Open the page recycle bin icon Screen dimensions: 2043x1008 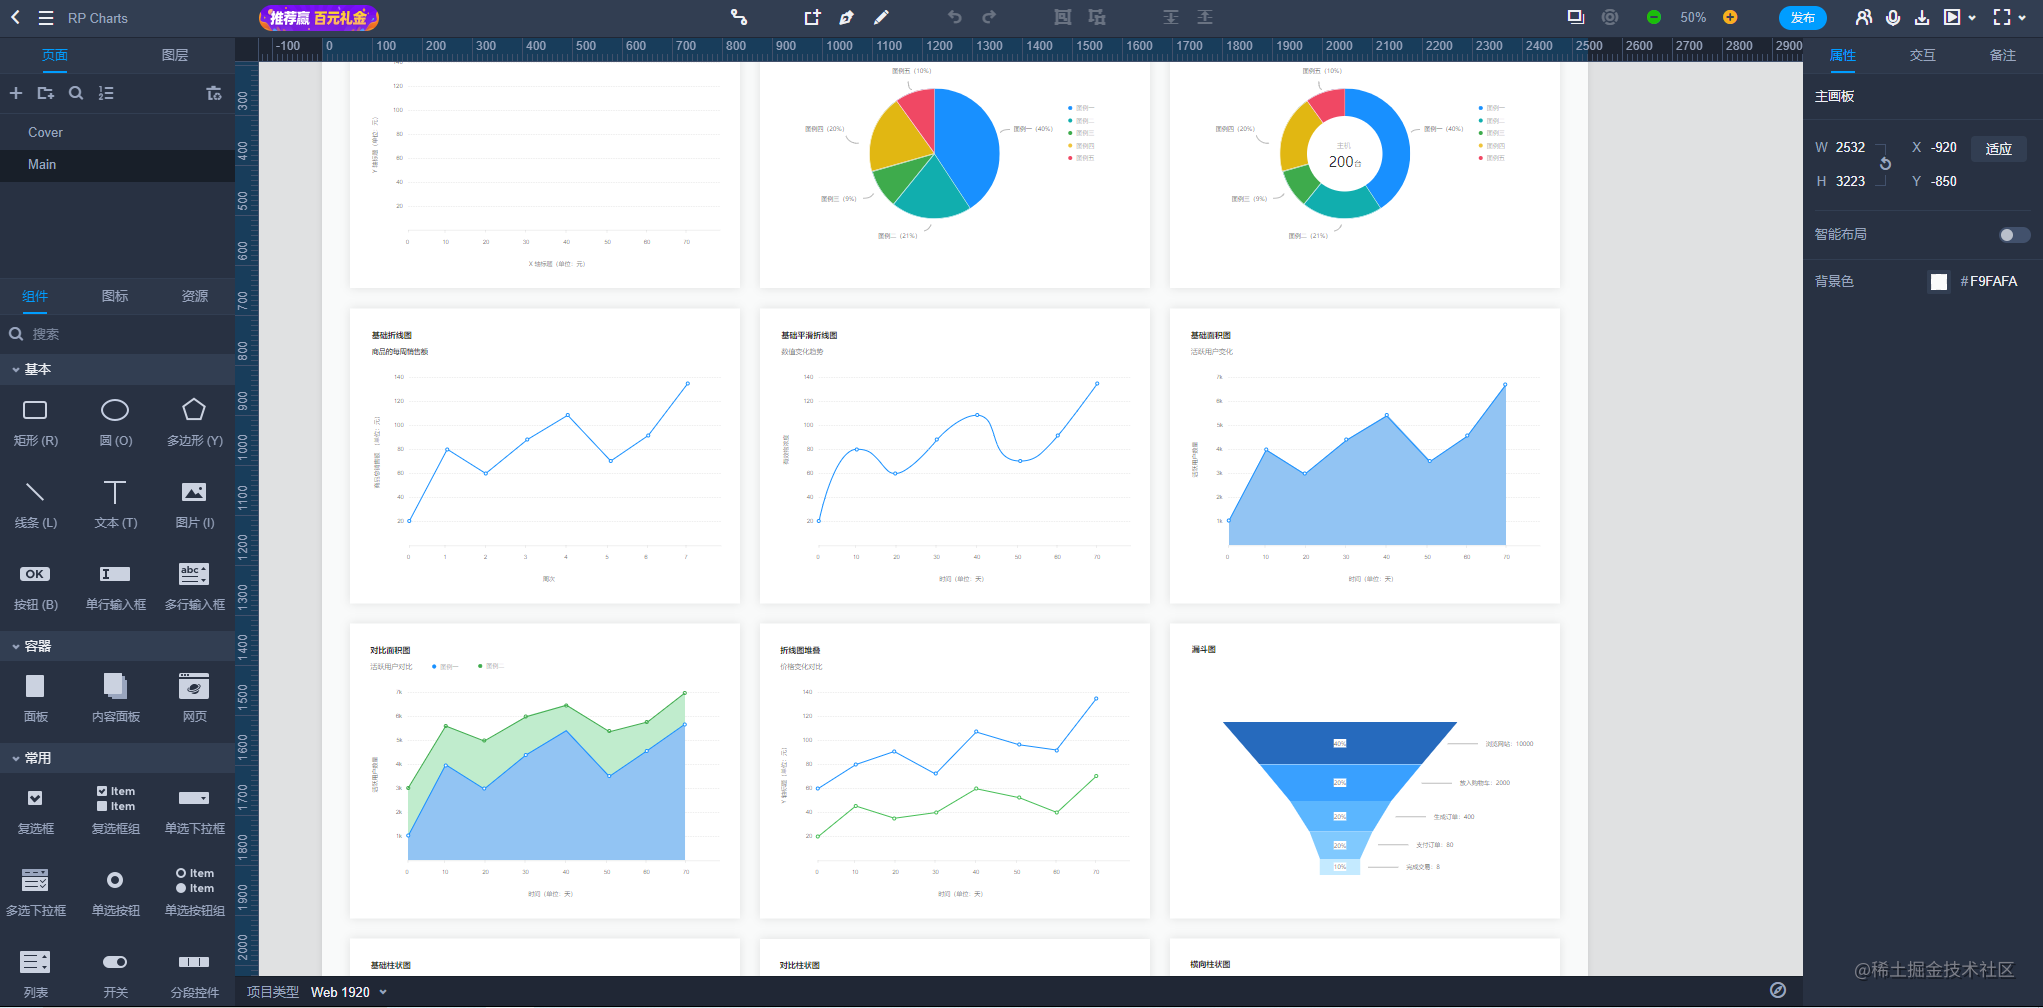tap(214, 93)
